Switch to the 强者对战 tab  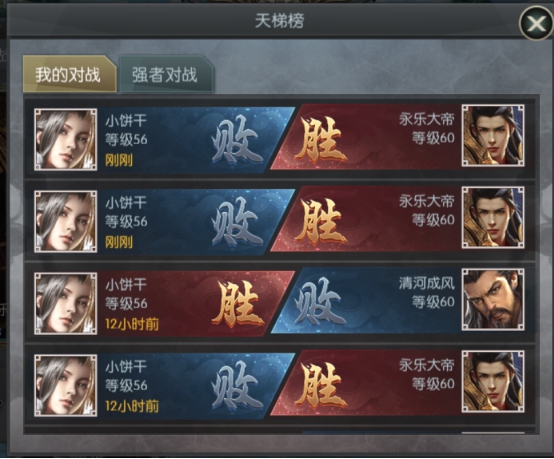click(x=165, y=74)
